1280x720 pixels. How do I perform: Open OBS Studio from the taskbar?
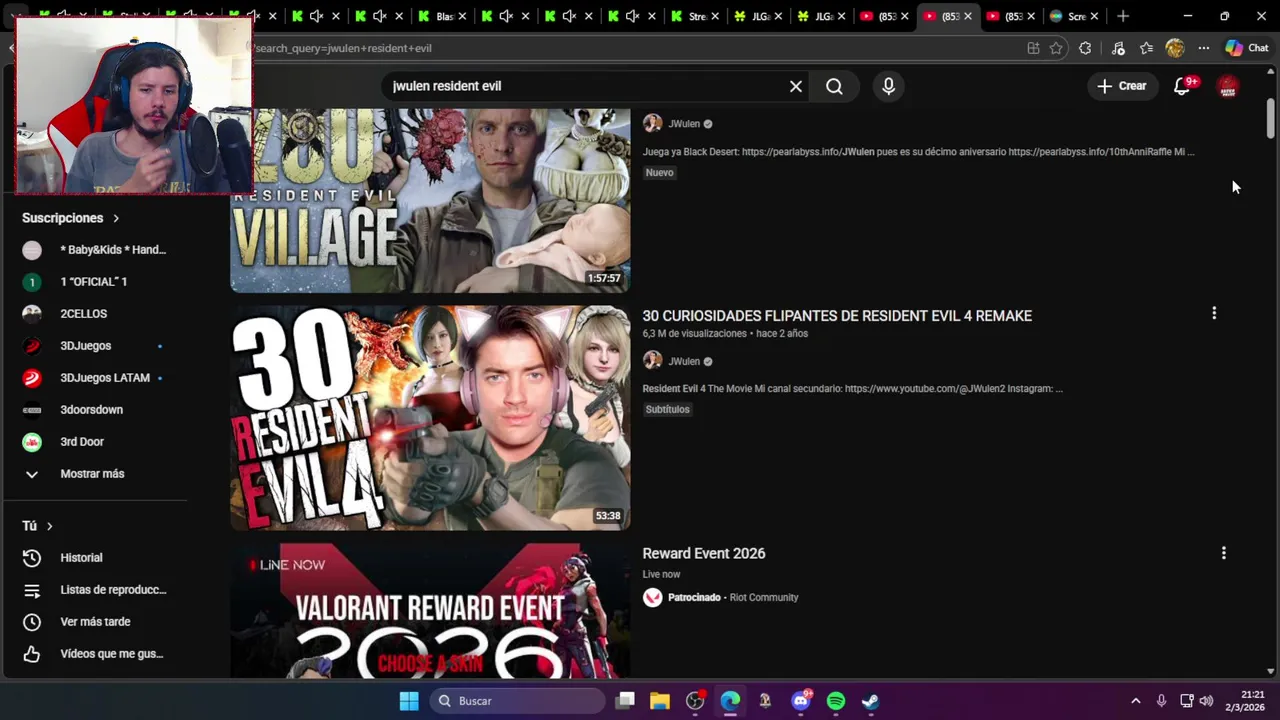point(695,701)
